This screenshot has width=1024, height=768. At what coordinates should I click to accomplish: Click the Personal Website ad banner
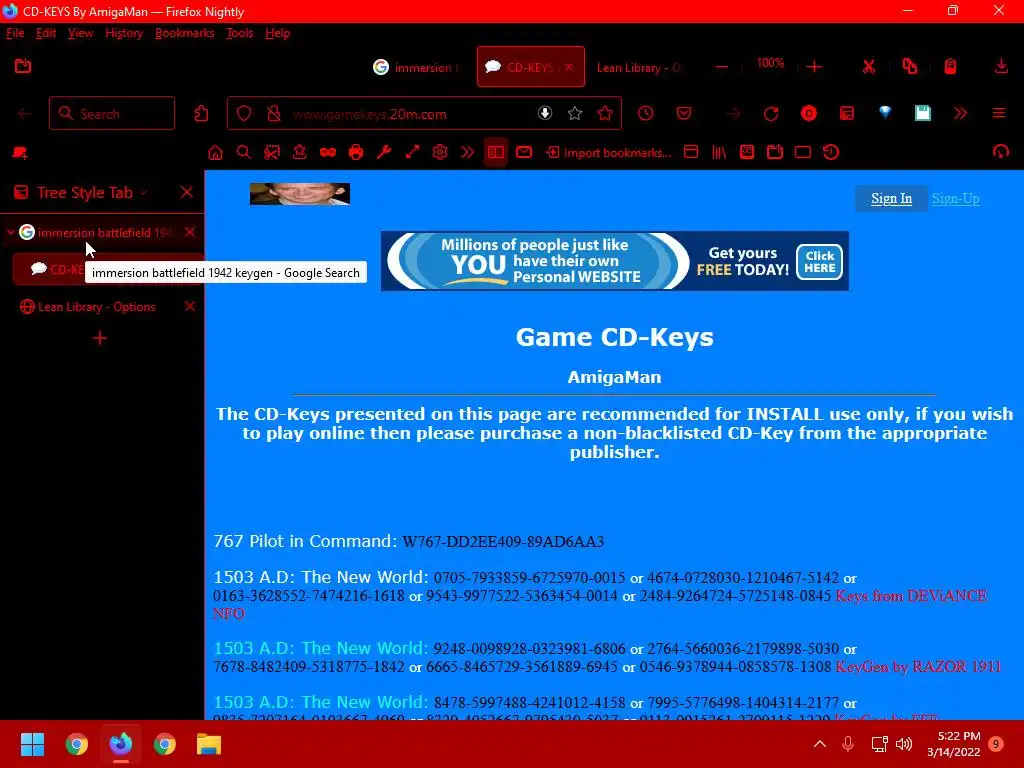click(615, 261)
